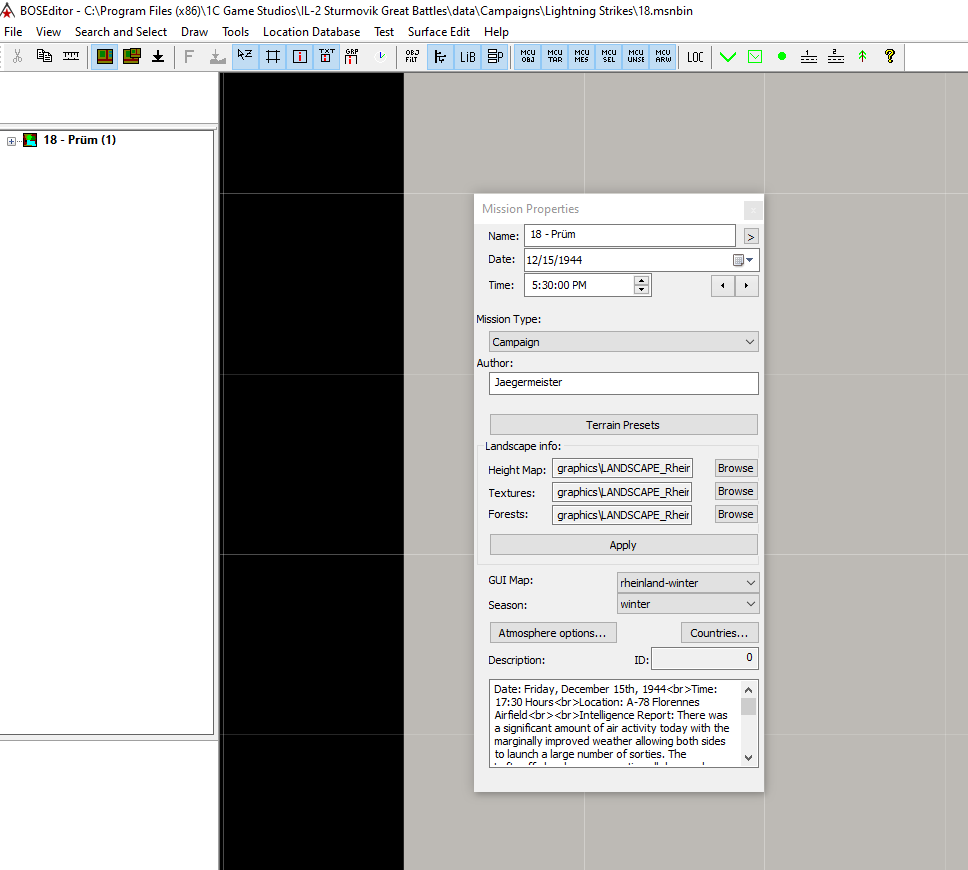Decrease time with the down spinner arrow
The image size is (968, 870).
coord(641,290)
